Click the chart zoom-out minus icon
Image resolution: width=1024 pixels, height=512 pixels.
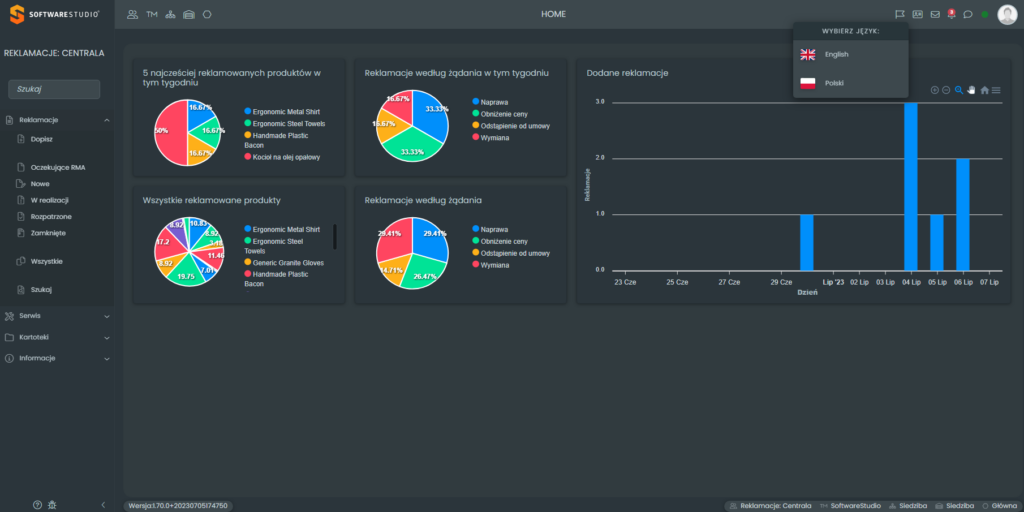pyautogui.click(x=946, y=90)
